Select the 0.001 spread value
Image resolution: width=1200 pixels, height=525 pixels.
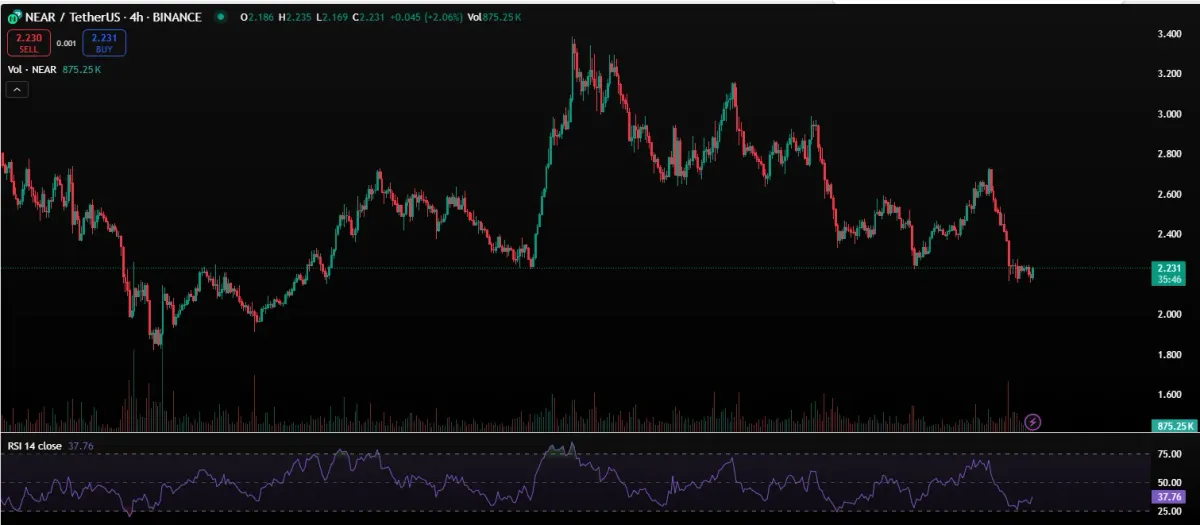[66, 43]
